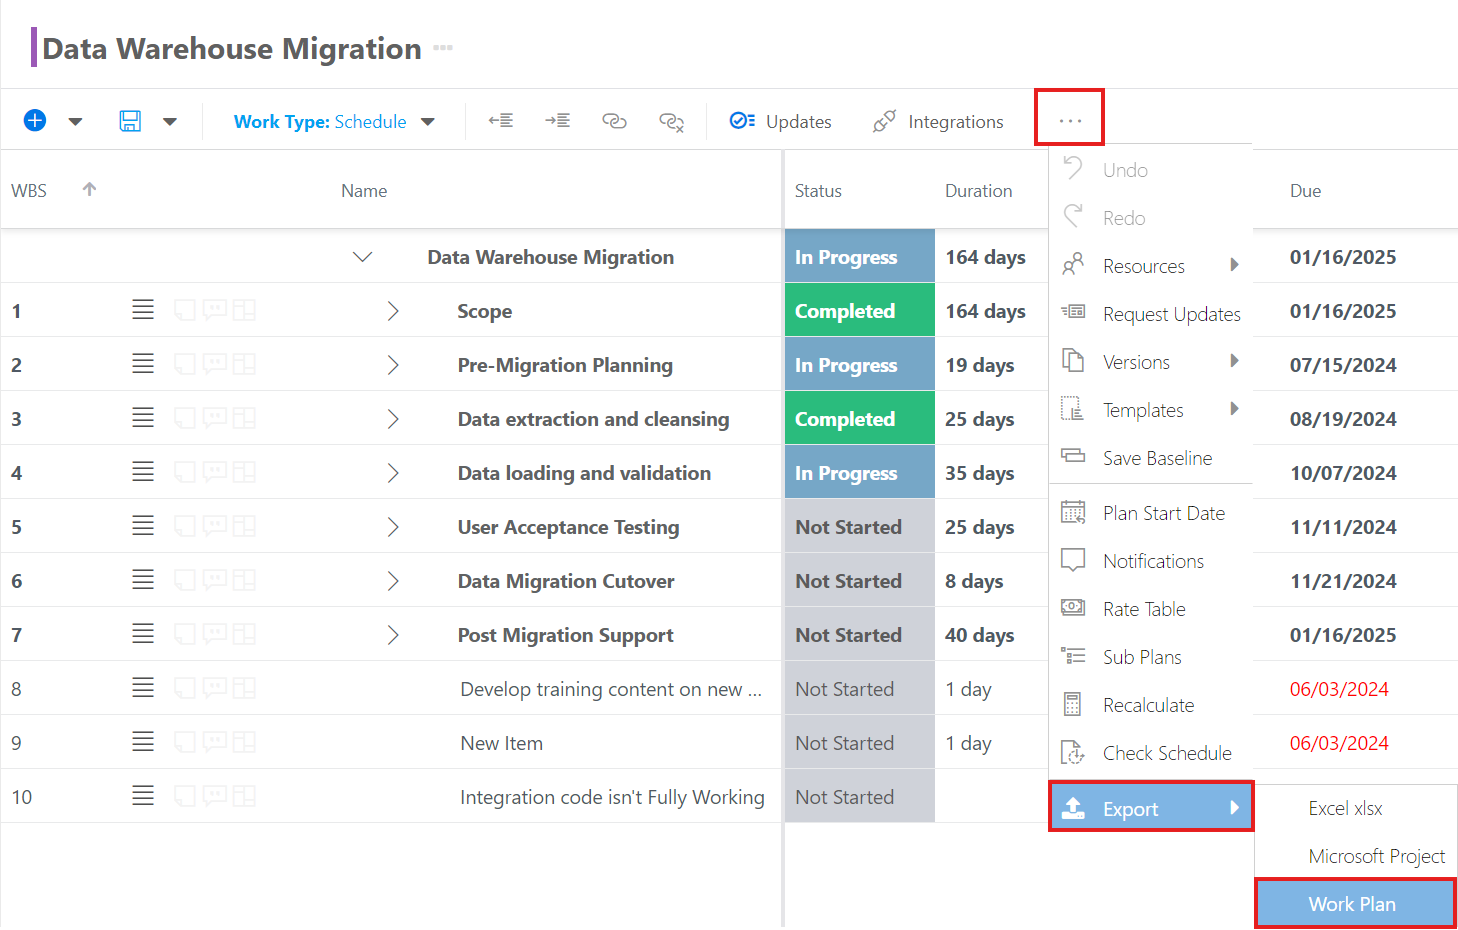Open the ellipsis menu beside the project title

click(x=443, y=48)
